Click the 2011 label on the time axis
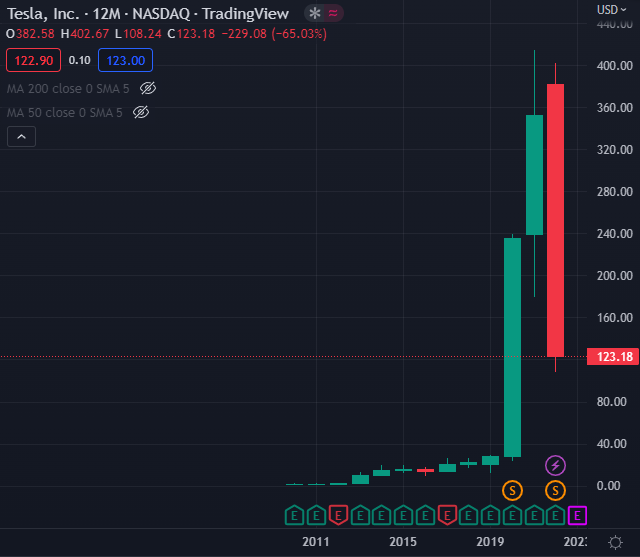Viewport: 640px width, 557px height. pyautogui.click(x=316, y=542)
